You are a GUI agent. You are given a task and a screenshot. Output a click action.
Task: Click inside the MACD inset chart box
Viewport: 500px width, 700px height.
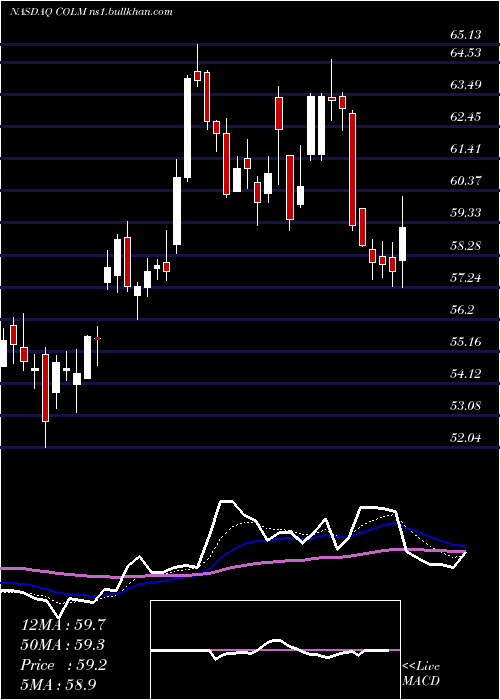[x=275, y=650]
